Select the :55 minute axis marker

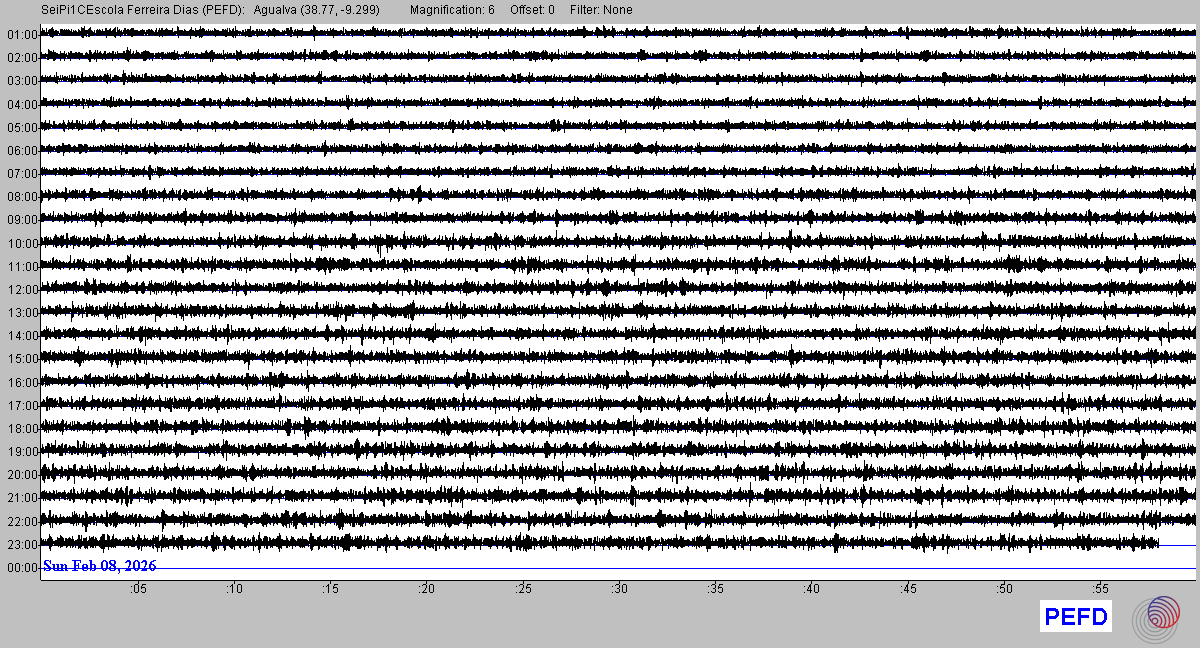(1100, 589)
